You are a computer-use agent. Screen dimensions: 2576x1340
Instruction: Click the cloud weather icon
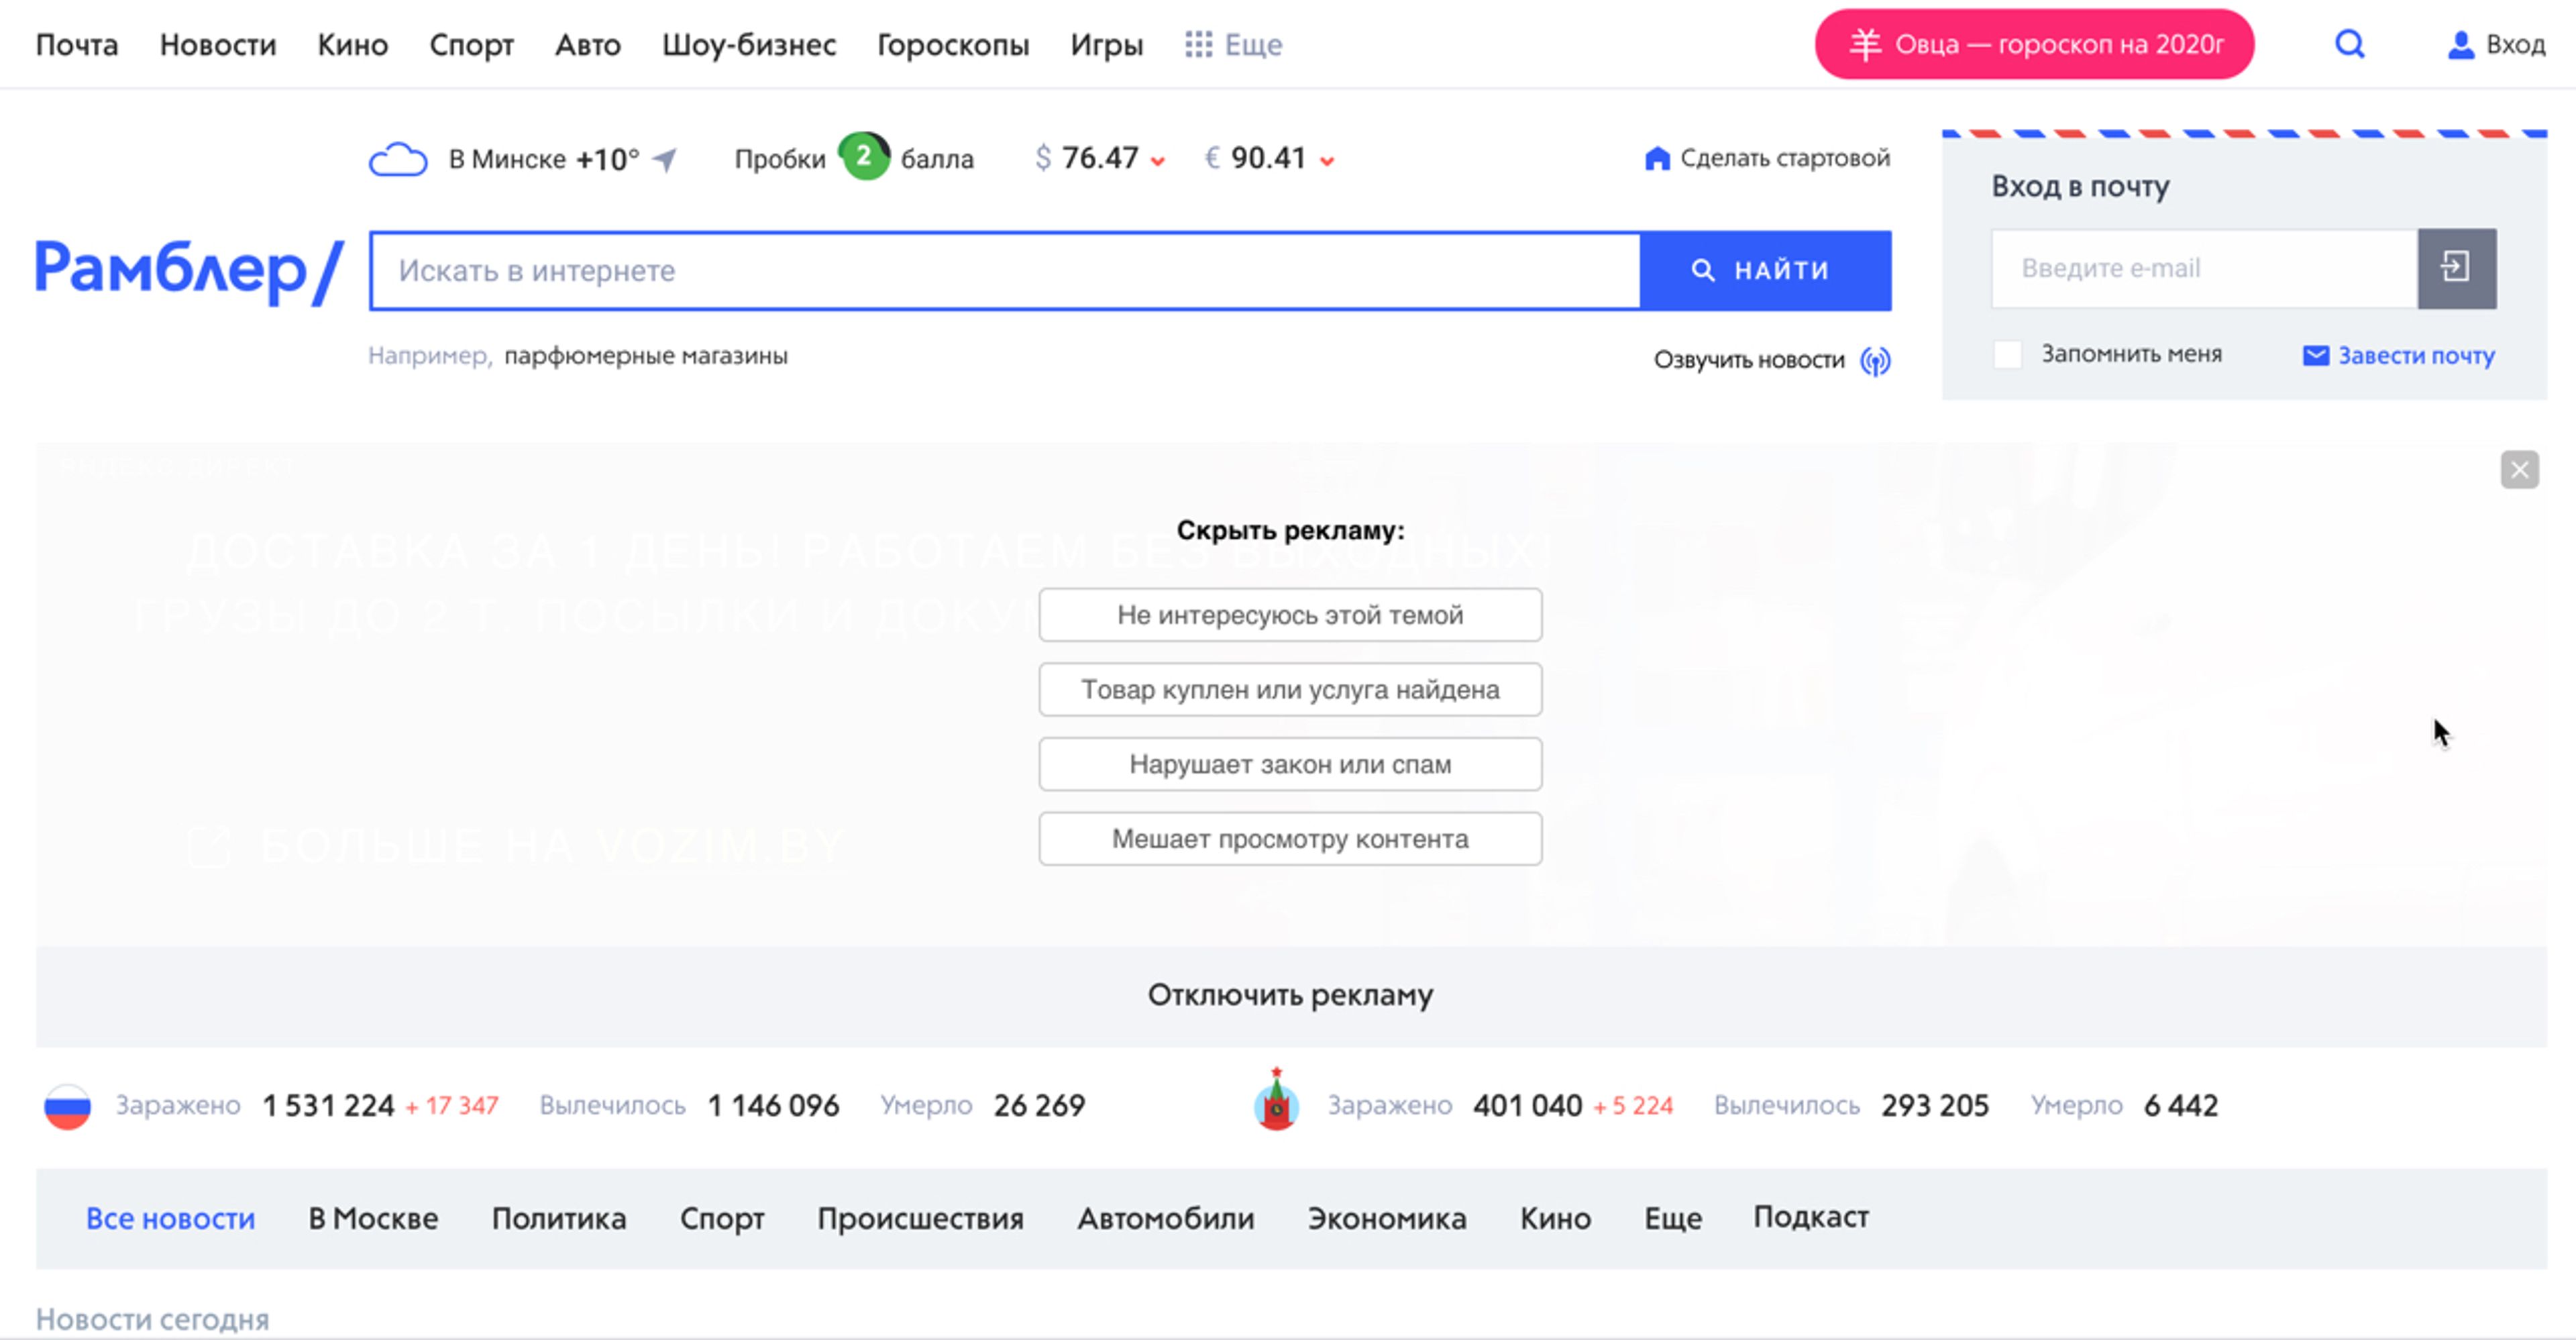coord(398,159)
